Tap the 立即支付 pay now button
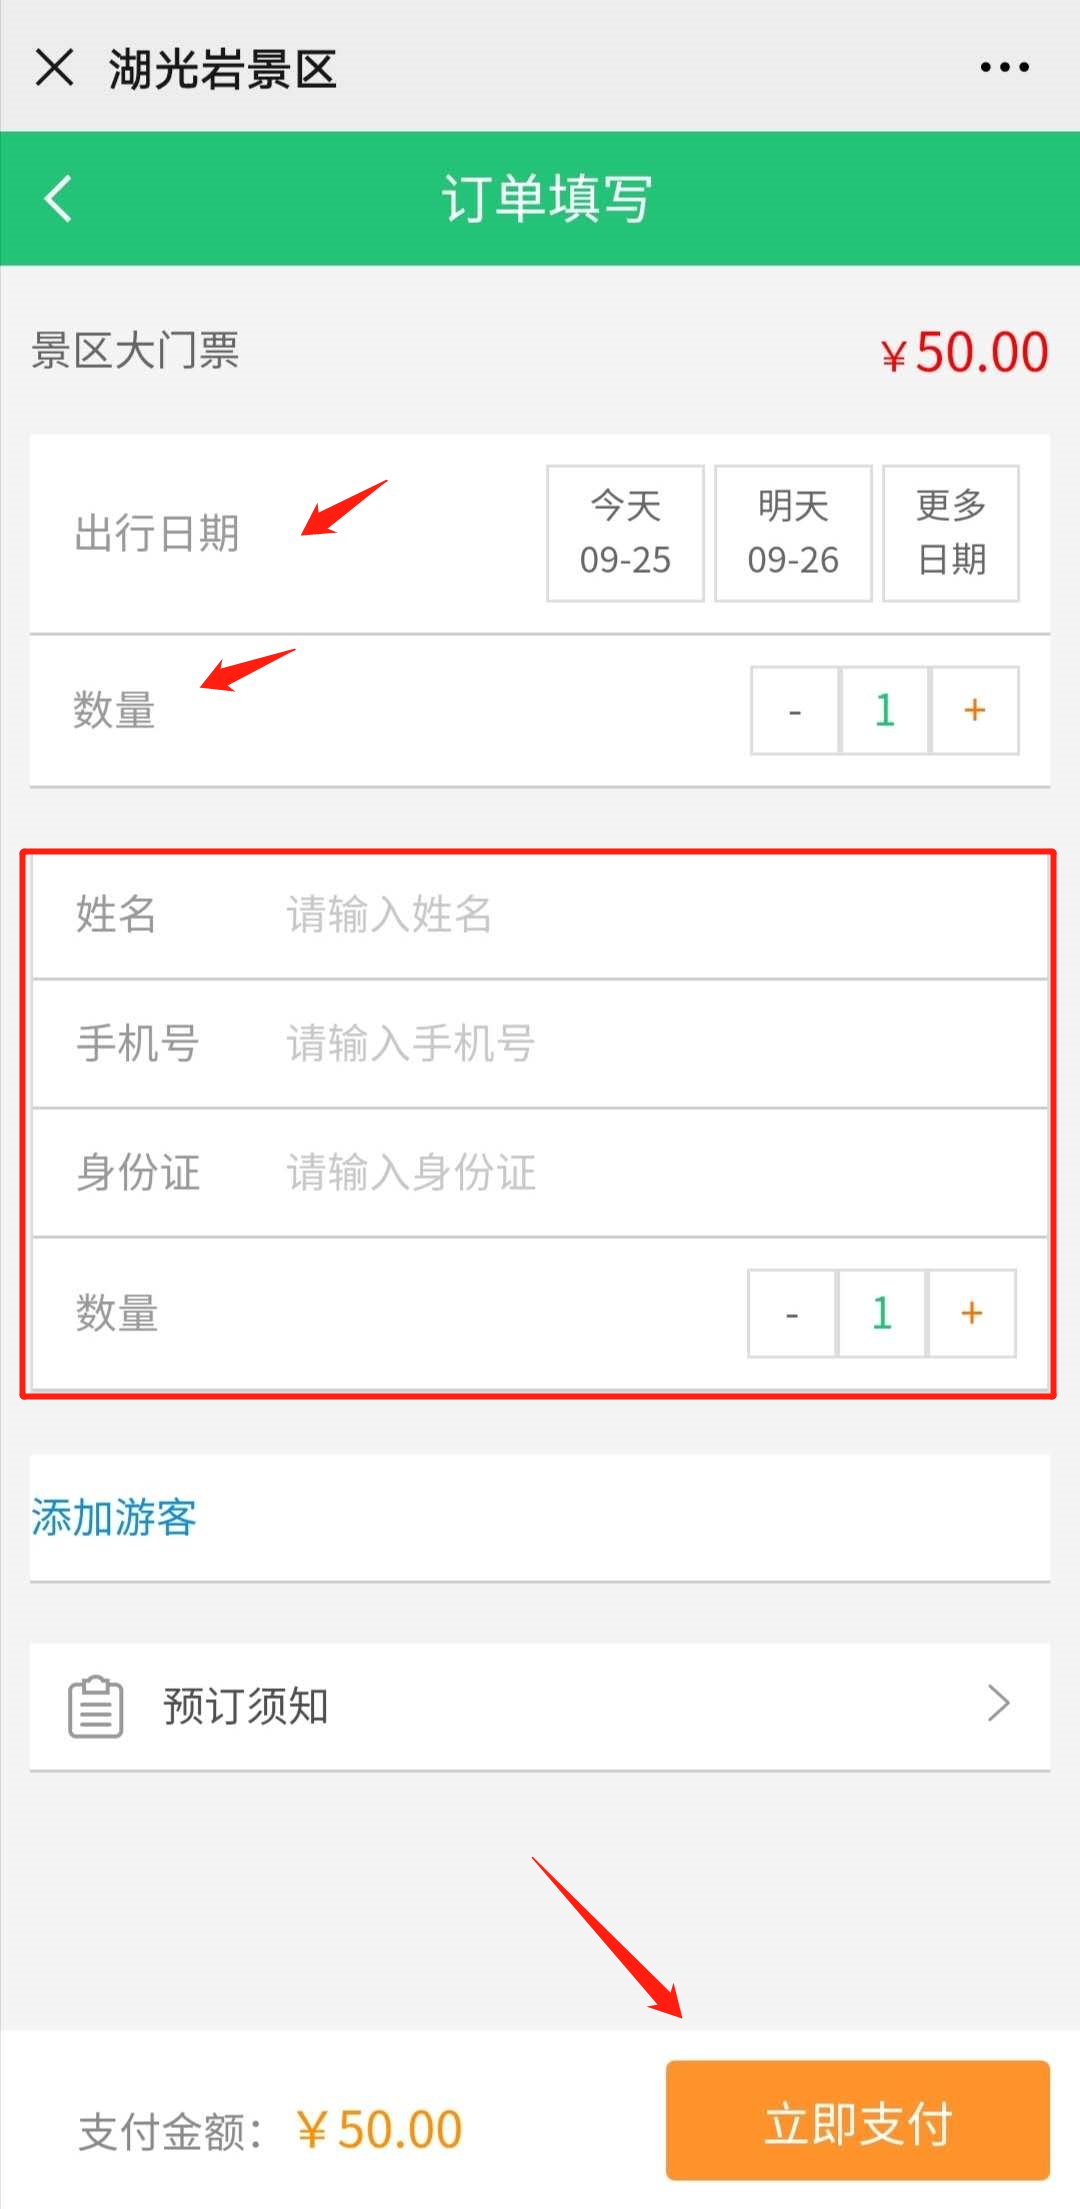The width and height of the screenshot is (1080, 2209). click(858, 2120)
